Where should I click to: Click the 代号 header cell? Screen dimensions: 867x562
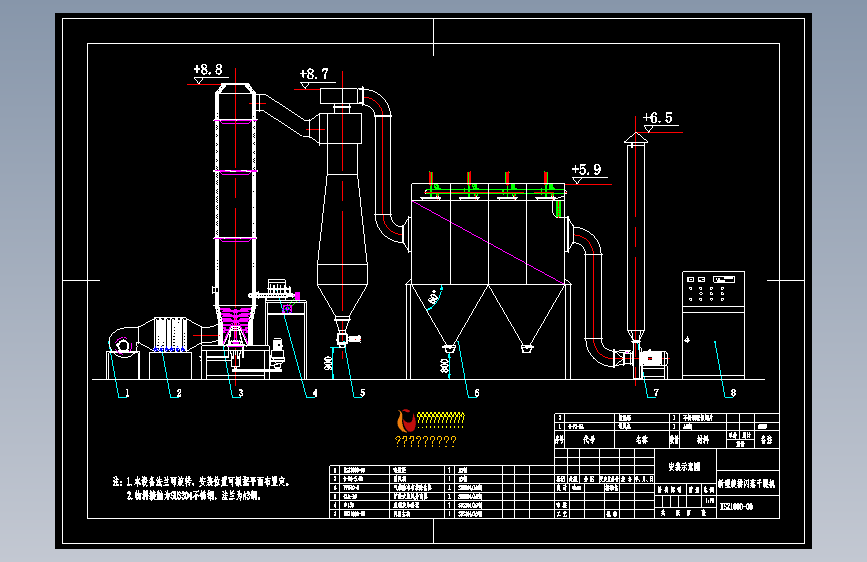click(589, 440)
